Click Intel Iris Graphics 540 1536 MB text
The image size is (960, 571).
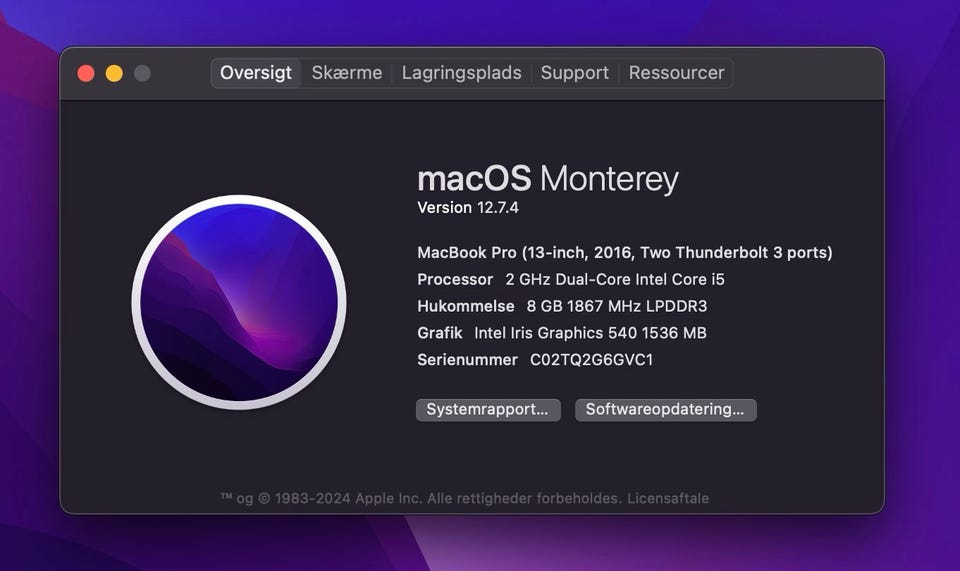click(x=590, y=333)
